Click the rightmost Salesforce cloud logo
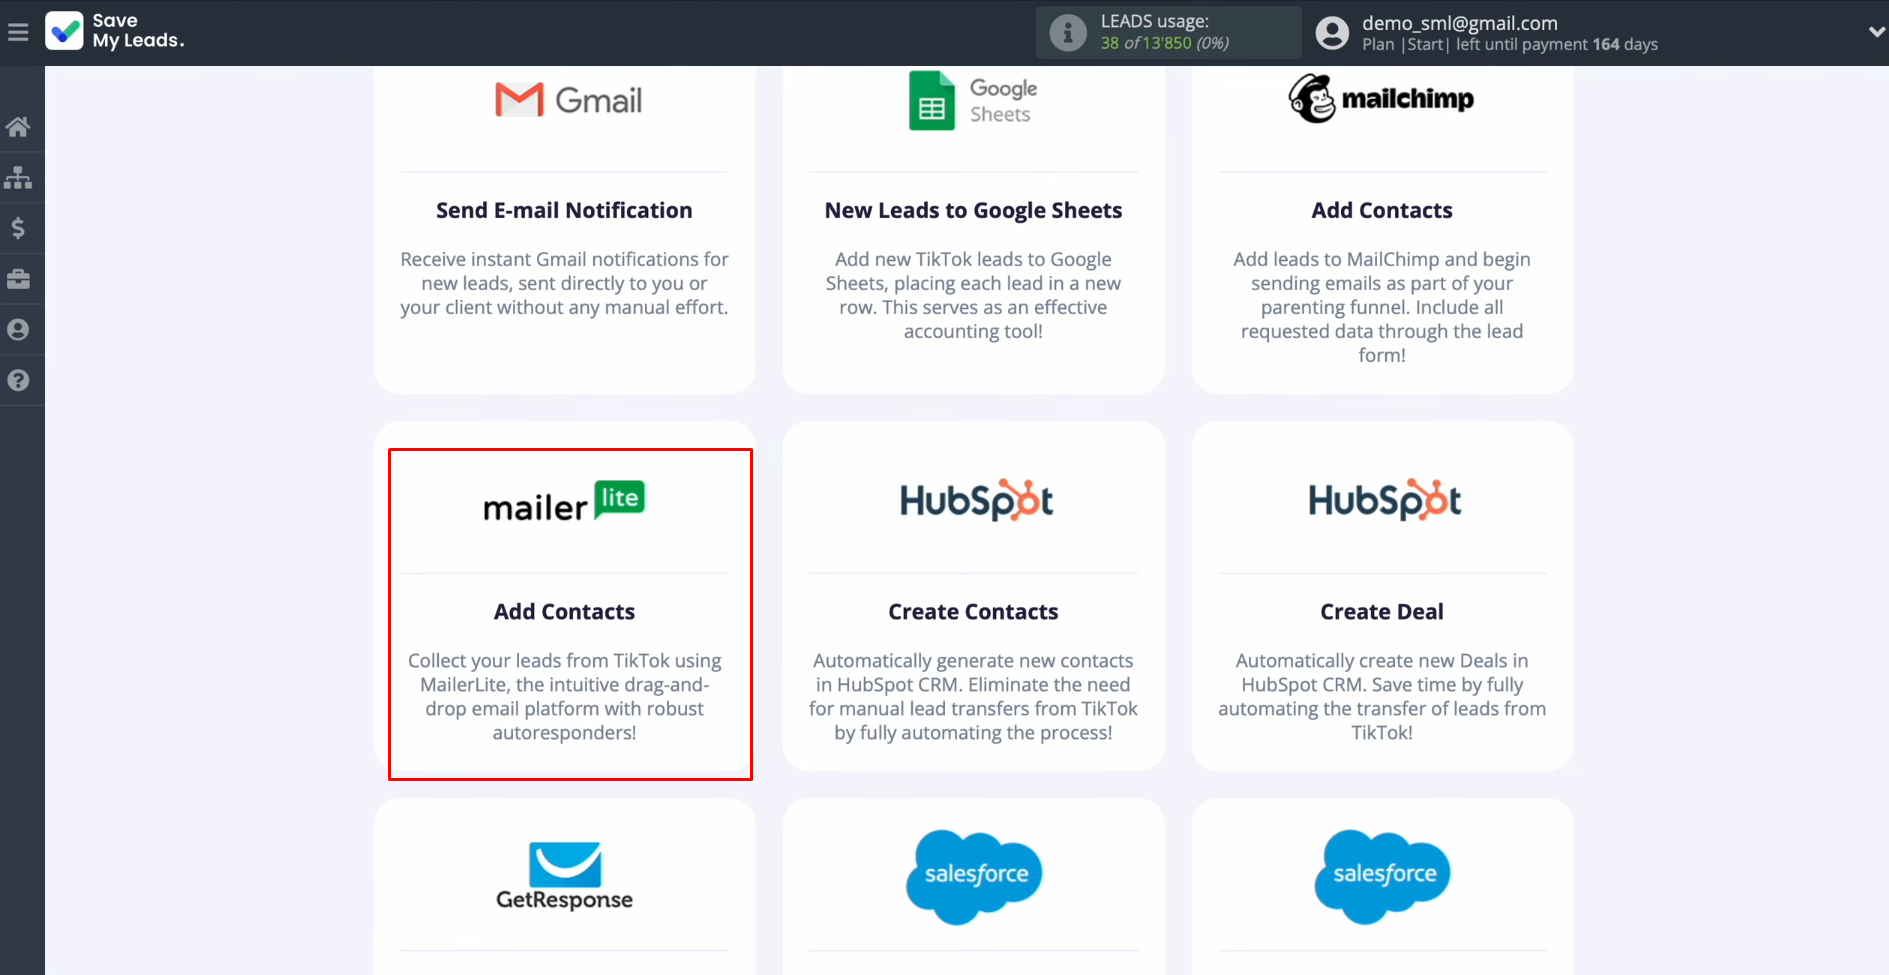Screen dimensions: 1889x975 click(1382, 877)
